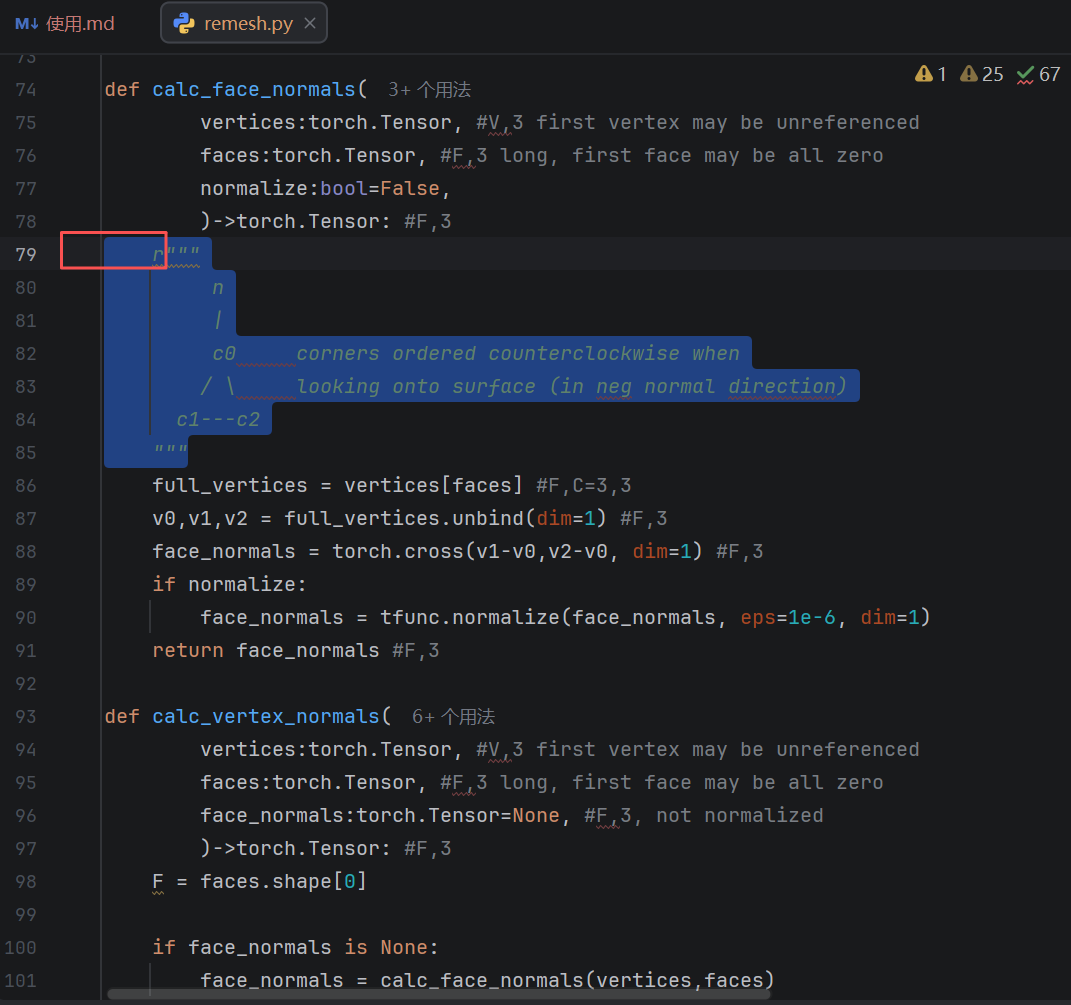
Task: Click the calc_face_normals function name
Action: [x=253, y=90]
